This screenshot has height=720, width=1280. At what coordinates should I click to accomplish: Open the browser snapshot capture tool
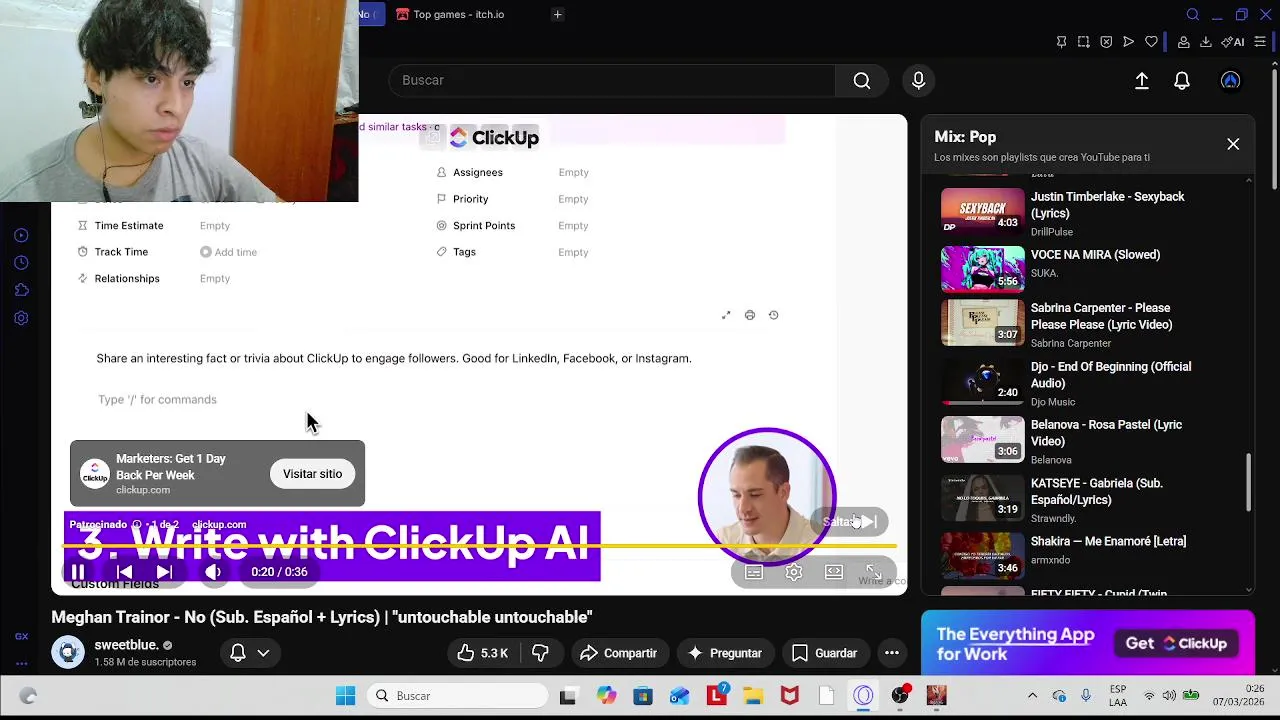[x=1084, y=42]
